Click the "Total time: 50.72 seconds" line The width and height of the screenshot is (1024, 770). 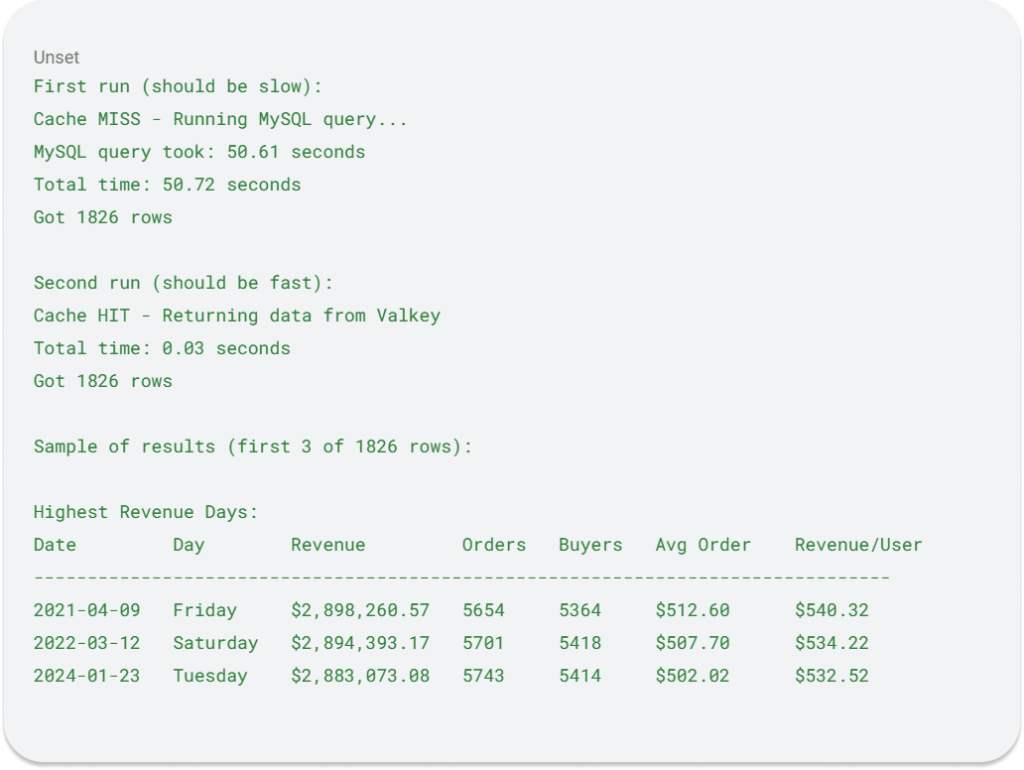tap(167, 184)
